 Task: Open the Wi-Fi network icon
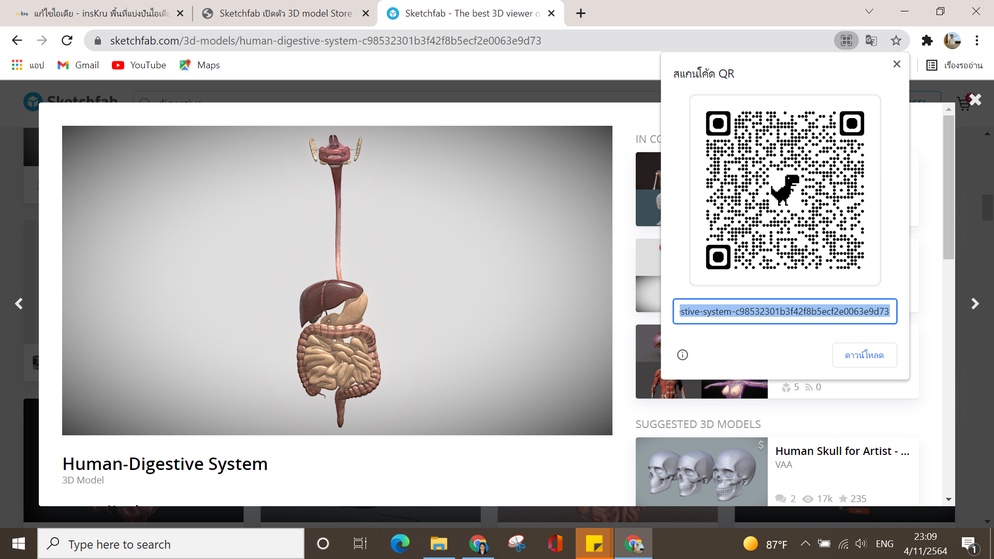click(843, 544)
